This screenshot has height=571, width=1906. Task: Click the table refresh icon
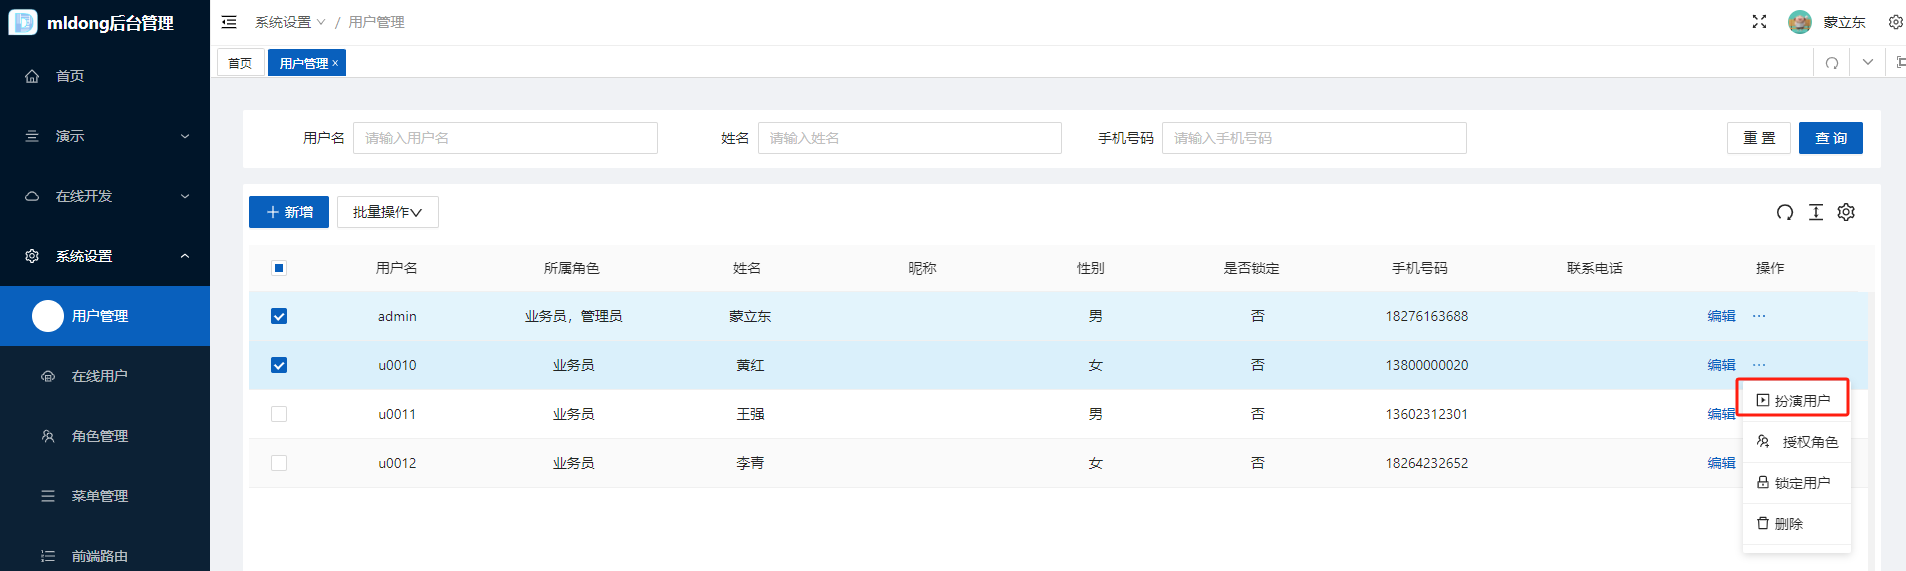tap(1784, 212)
